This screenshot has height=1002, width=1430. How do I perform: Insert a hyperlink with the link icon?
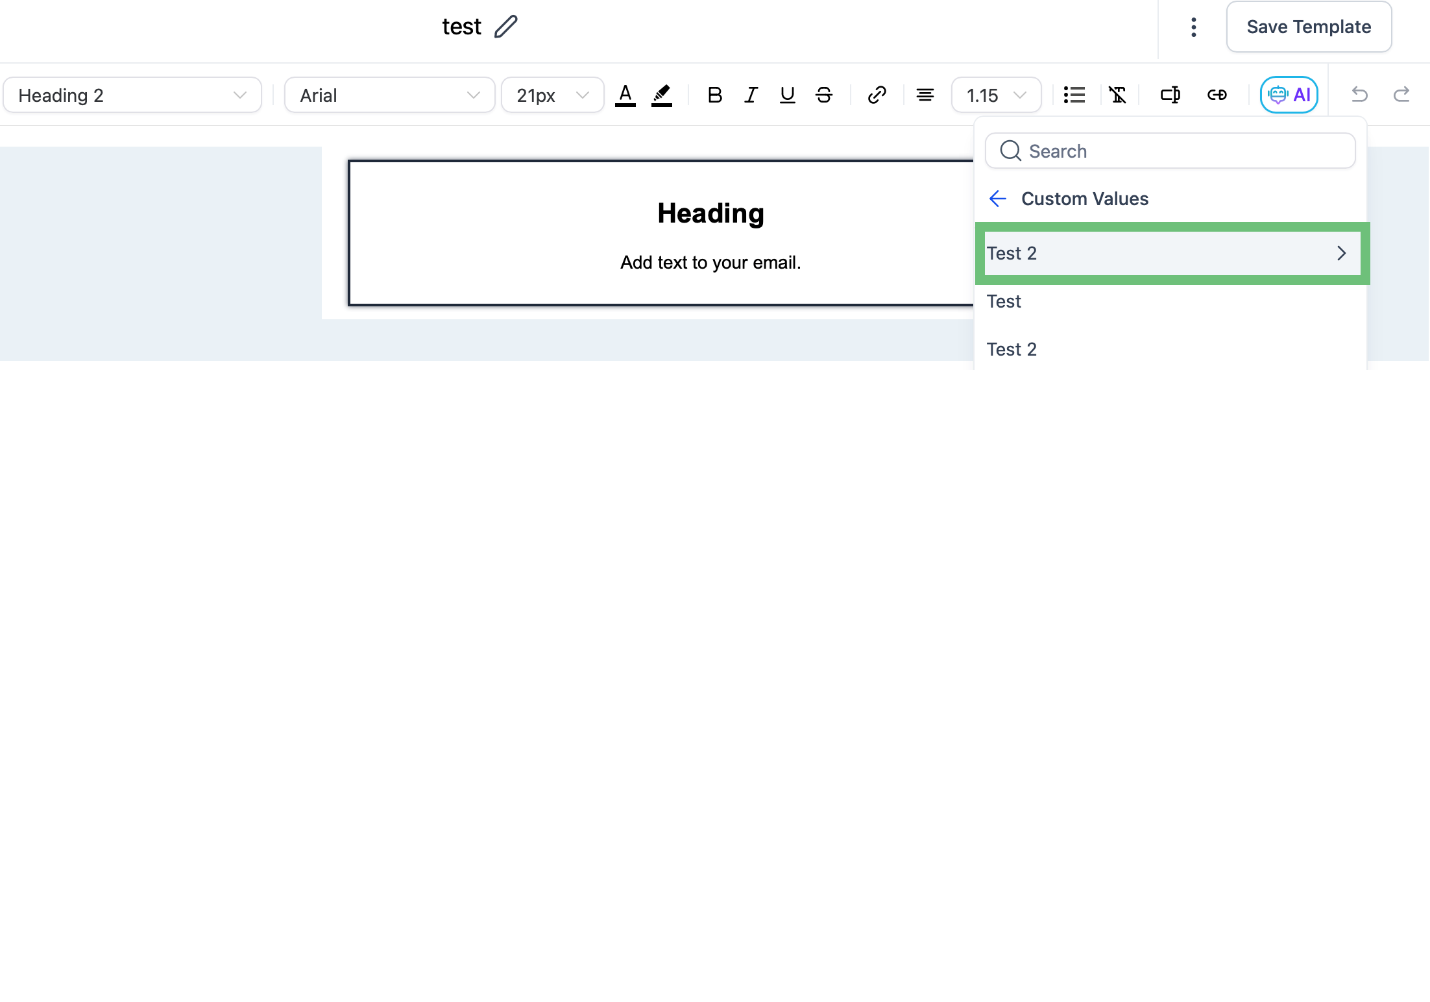point(877,95)
